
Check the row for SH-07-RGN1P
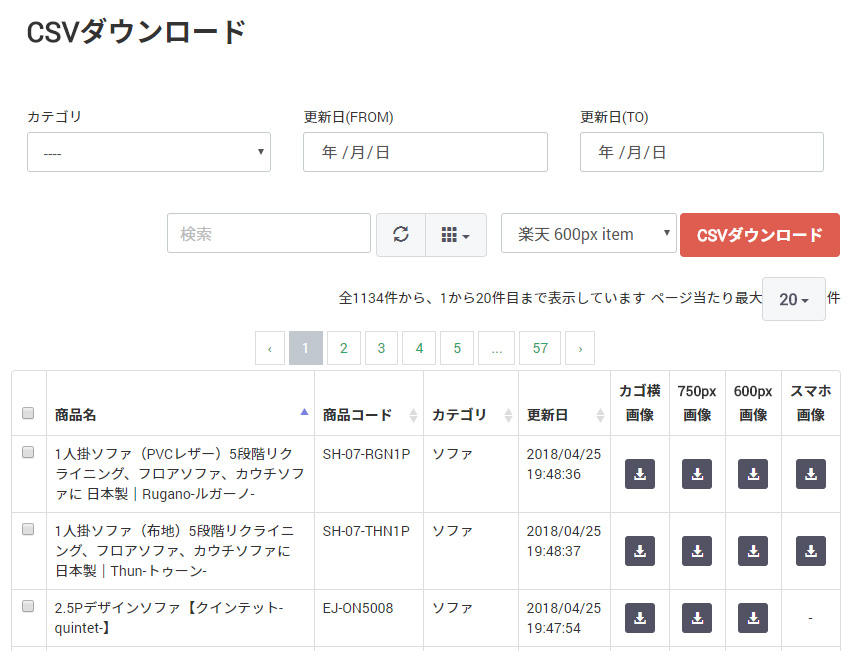[x=28, y=452]
